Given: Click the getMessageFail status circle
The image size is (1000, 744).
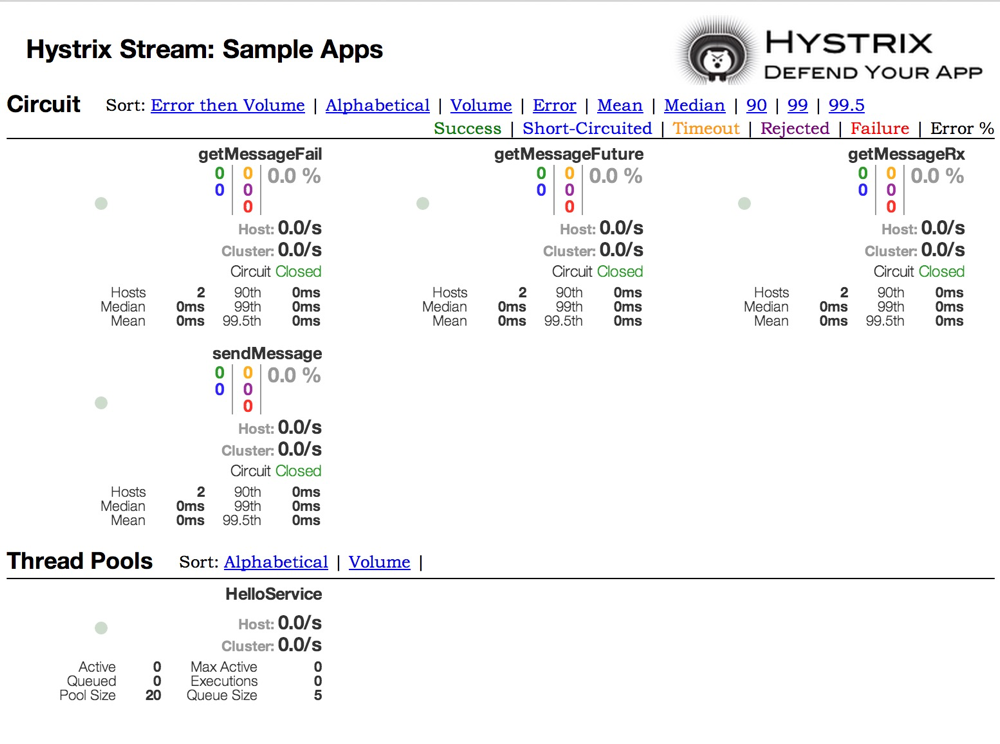Looking at the screenshot, I should pyautogui.click(x=101, y=203).
